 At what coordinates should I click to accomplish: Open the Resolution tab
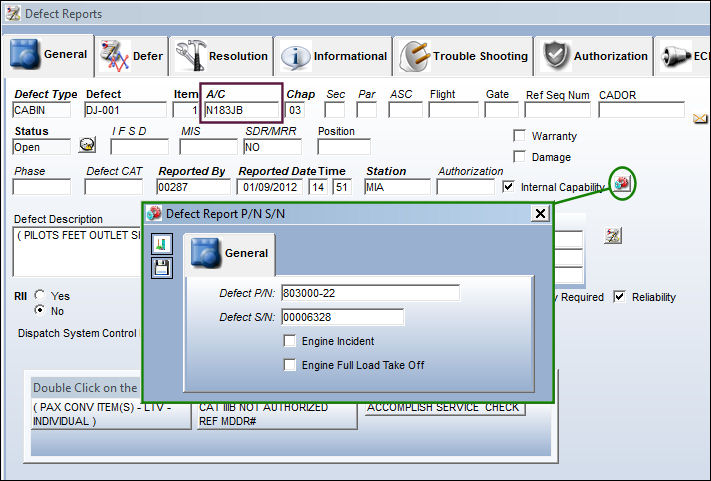click(x=221, y=56)
